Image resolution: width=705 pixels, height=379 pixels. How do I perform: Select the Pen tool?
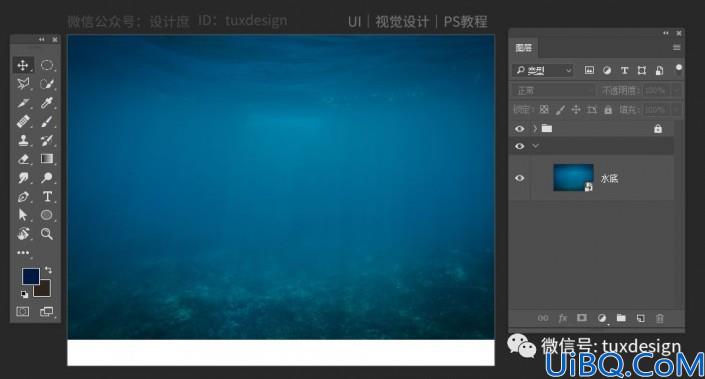pos(23,196)
